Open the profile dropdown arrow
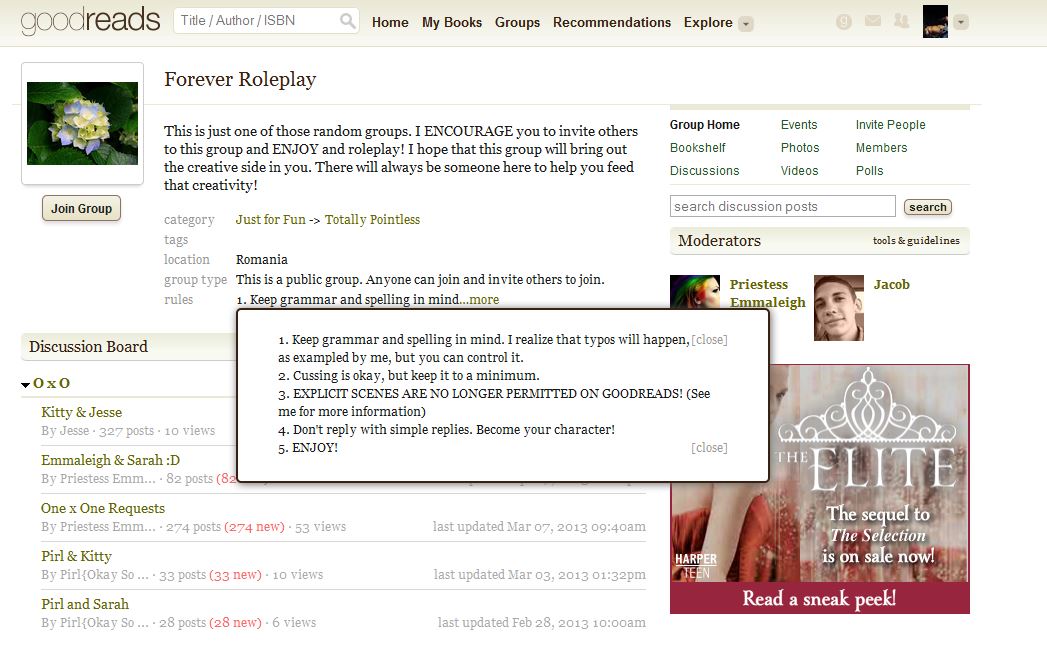 pyautogui.click(x=961, y=22)
